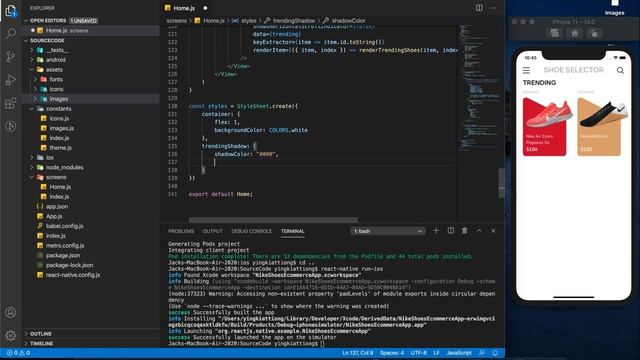
Task: Open notifications bell in status bar
Action: (495, 353)
